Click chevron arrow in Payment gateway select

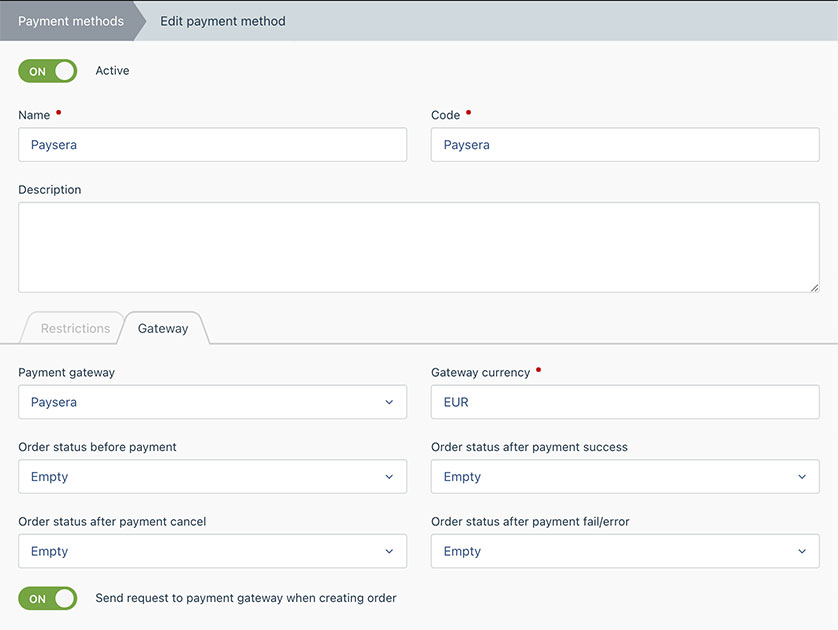(x=389, y=402)
